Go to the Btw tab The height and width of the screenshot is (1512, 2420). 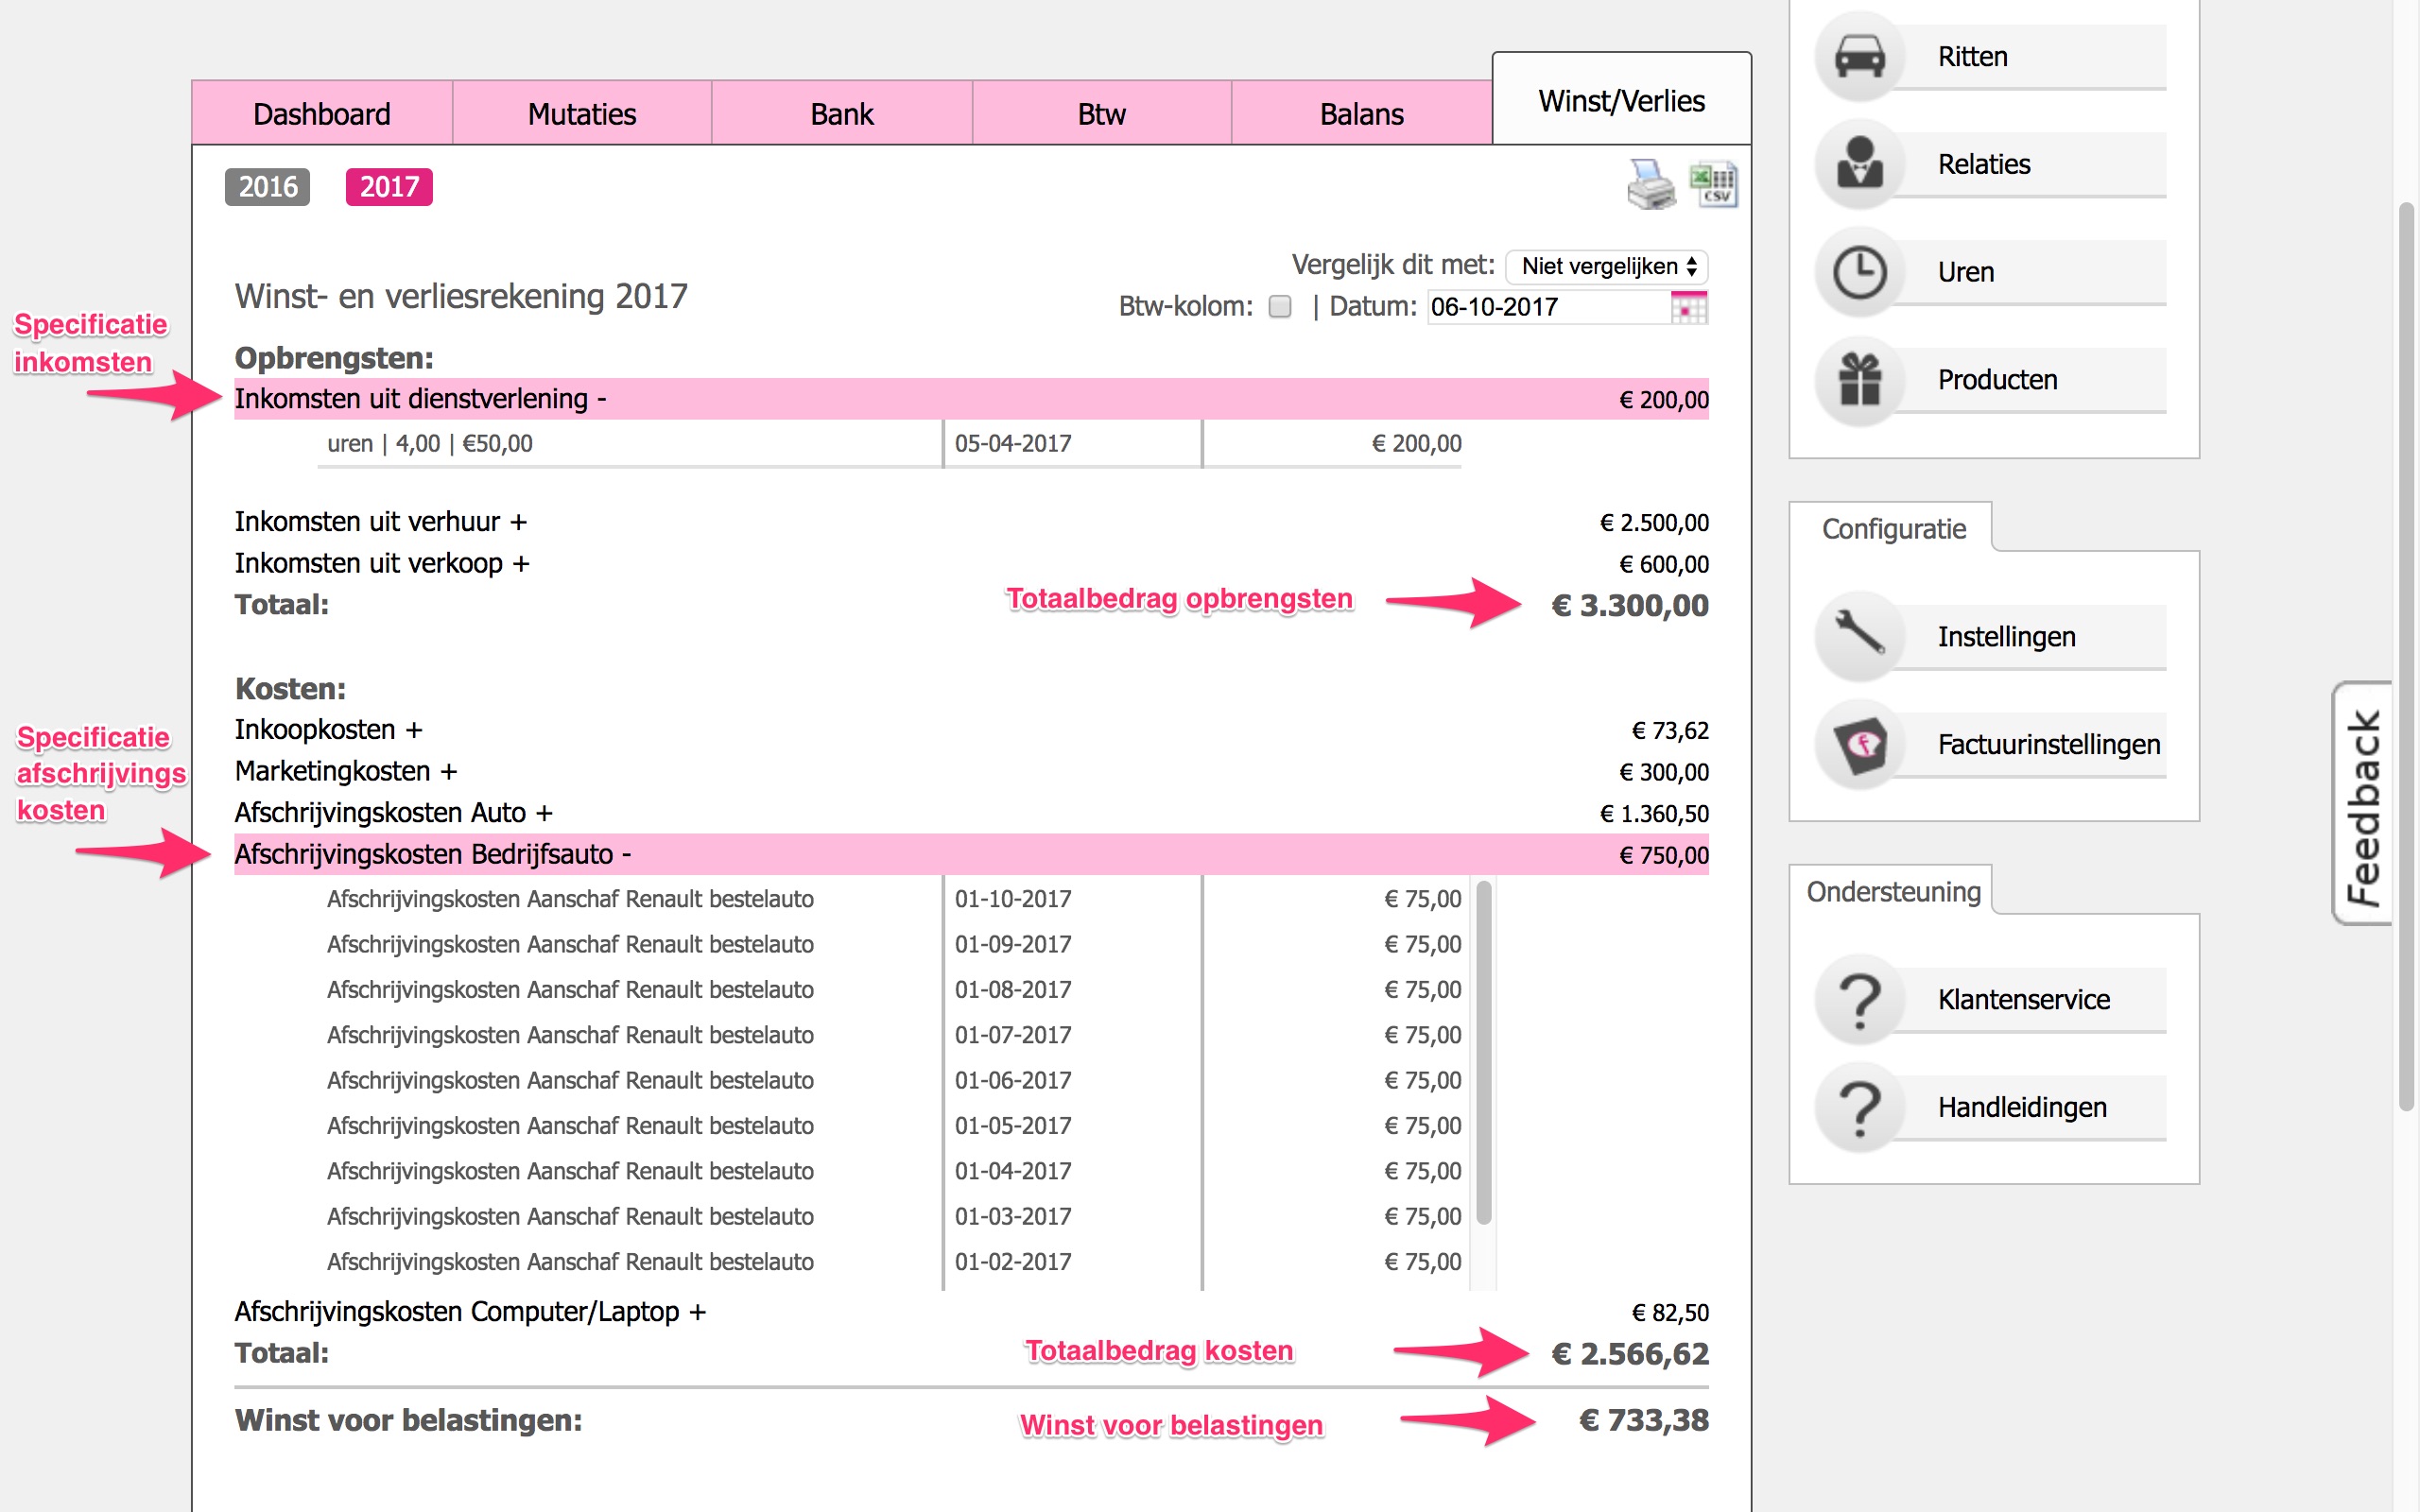tap(1101, 113)
